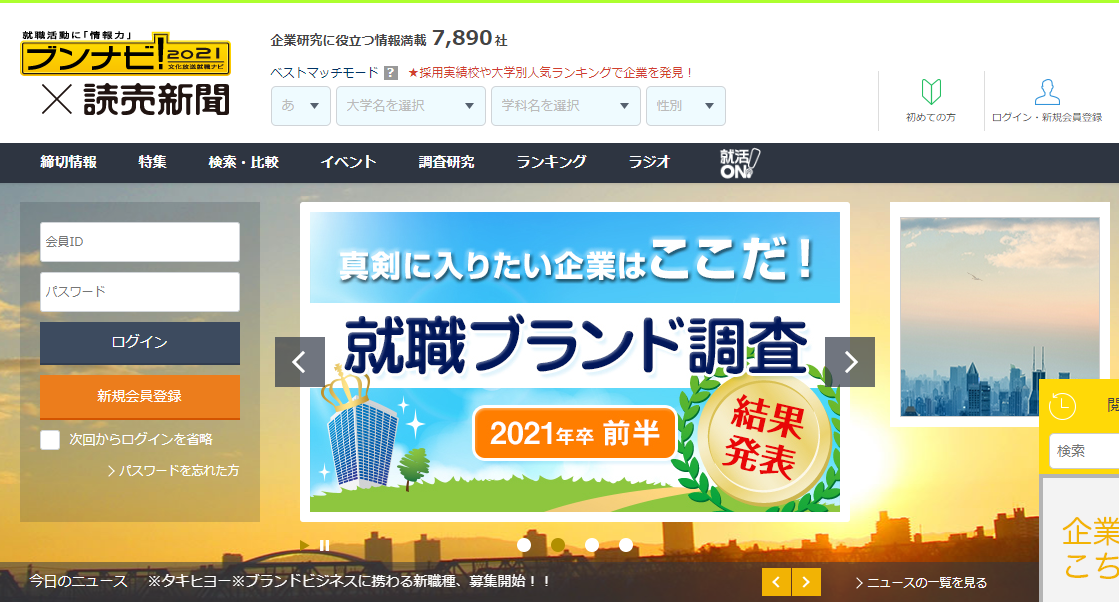Click the city skyline image on right
Image resolution: width=1119 pixels, height=602 pixels.
click(1000, 317)
